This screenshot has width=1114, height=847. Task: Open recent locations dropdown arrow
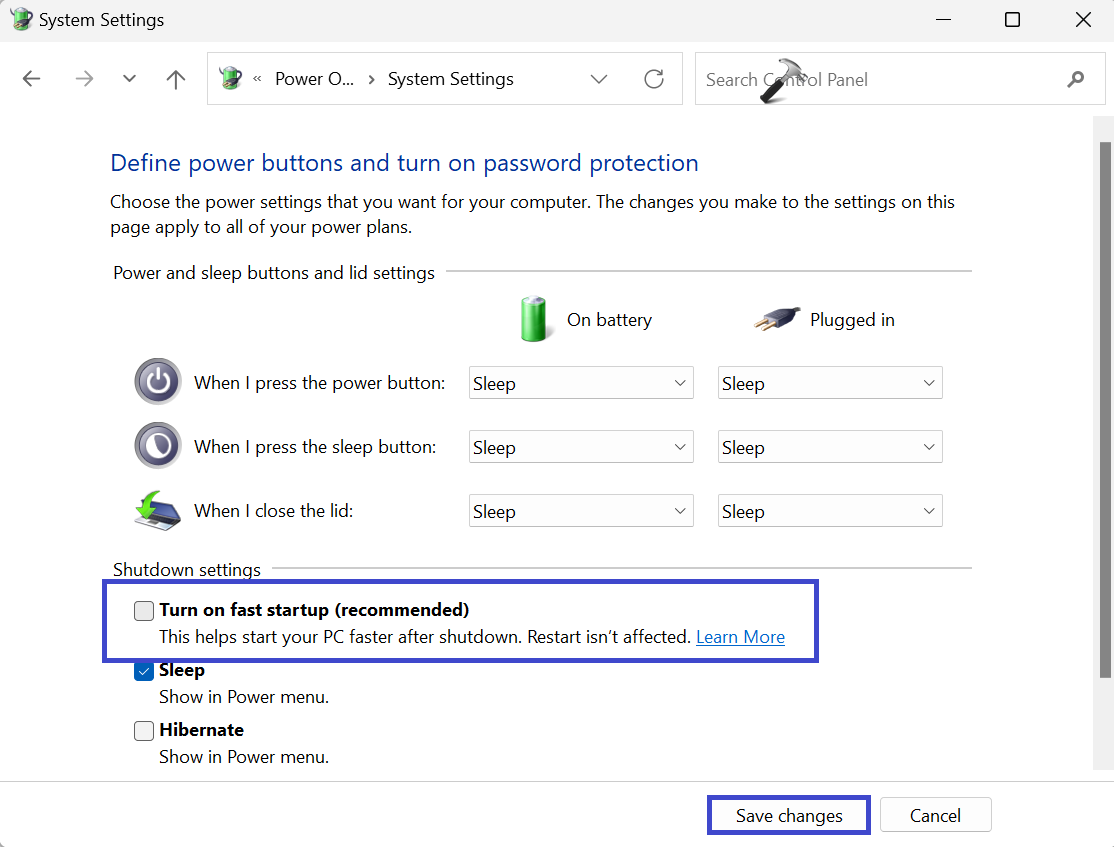pos(129,79)
